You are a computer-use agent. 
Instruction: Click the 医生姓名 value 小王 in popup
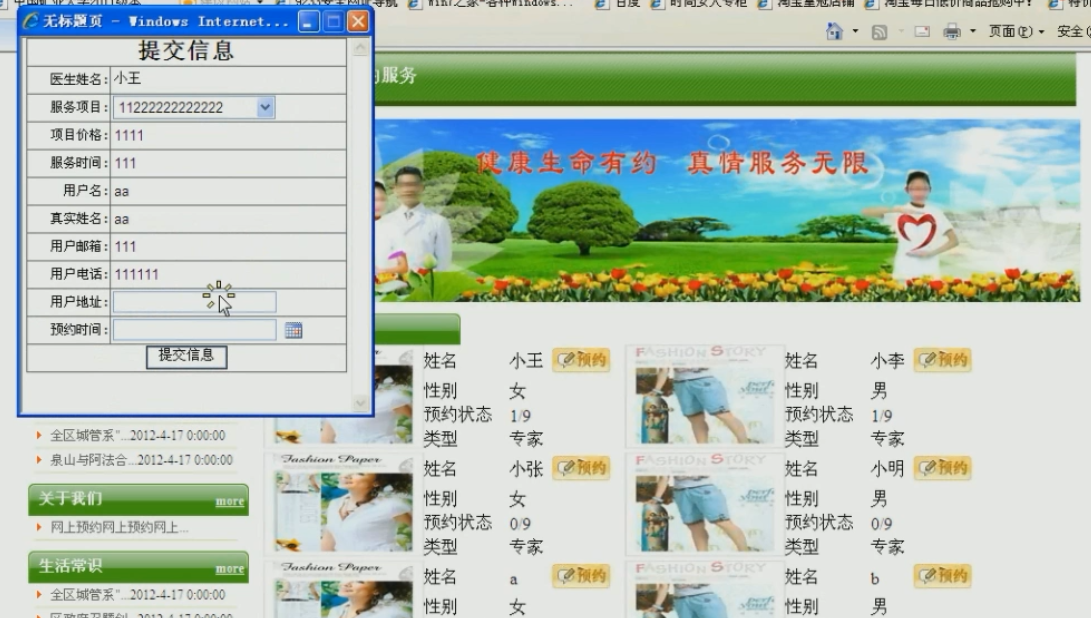[x=128, y=79]
